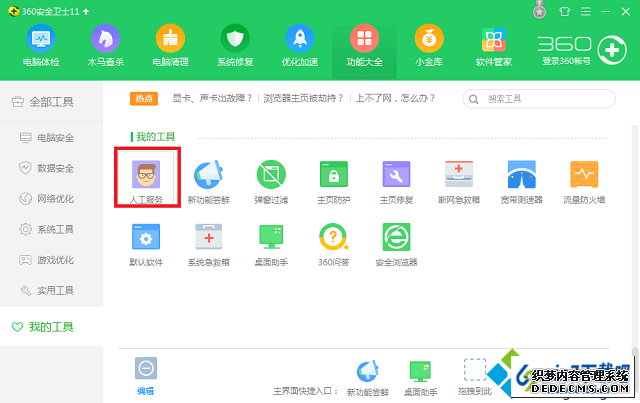The height and width of the screenshot is (403, 640).
Task: Click the 编辑 edit button
Action: (x=146, y=376)
